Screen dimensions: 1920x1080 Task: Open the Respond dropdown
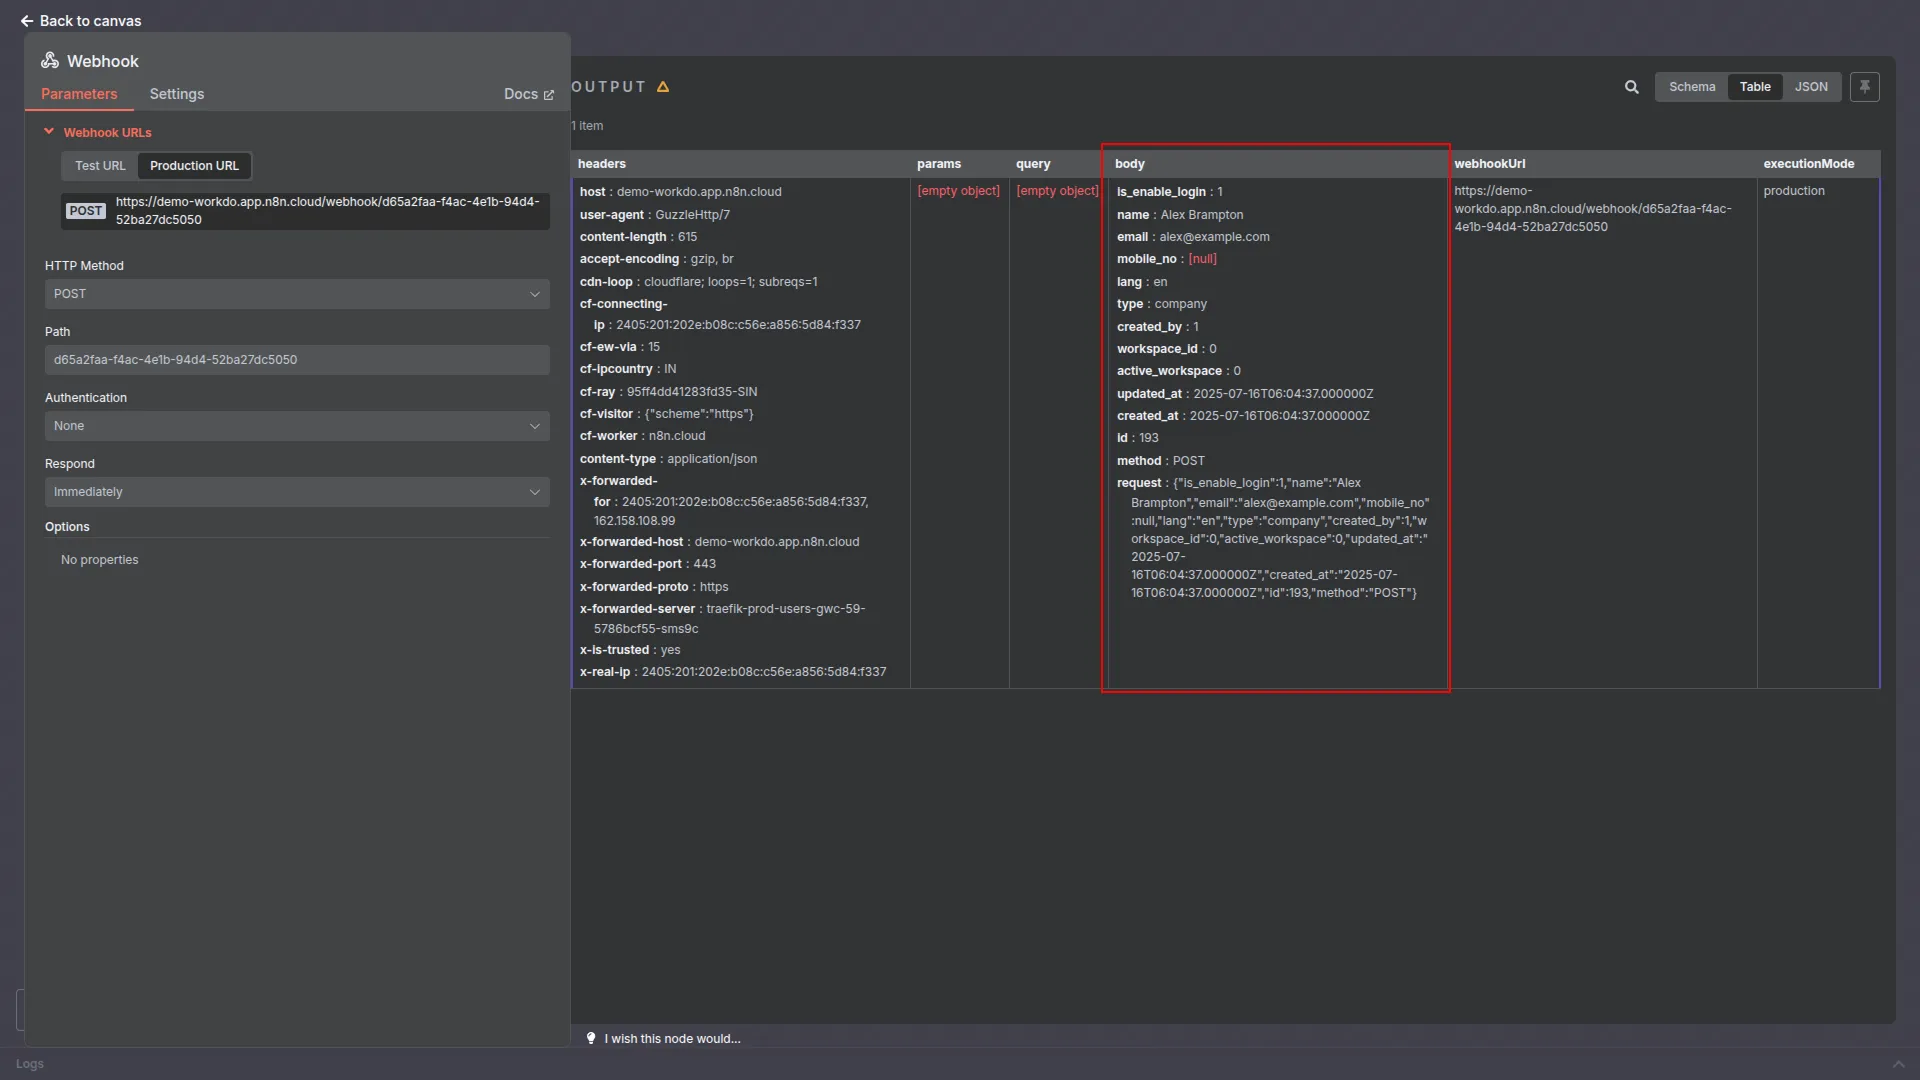coord(297,492)
